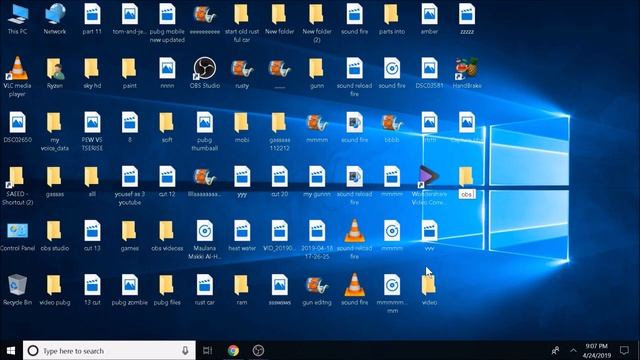Image resolution: width=640 pixels, height=360 pixels.
Task: Select the 'PEW VS TSERISE' image file
Action: (x=92, y=131)
